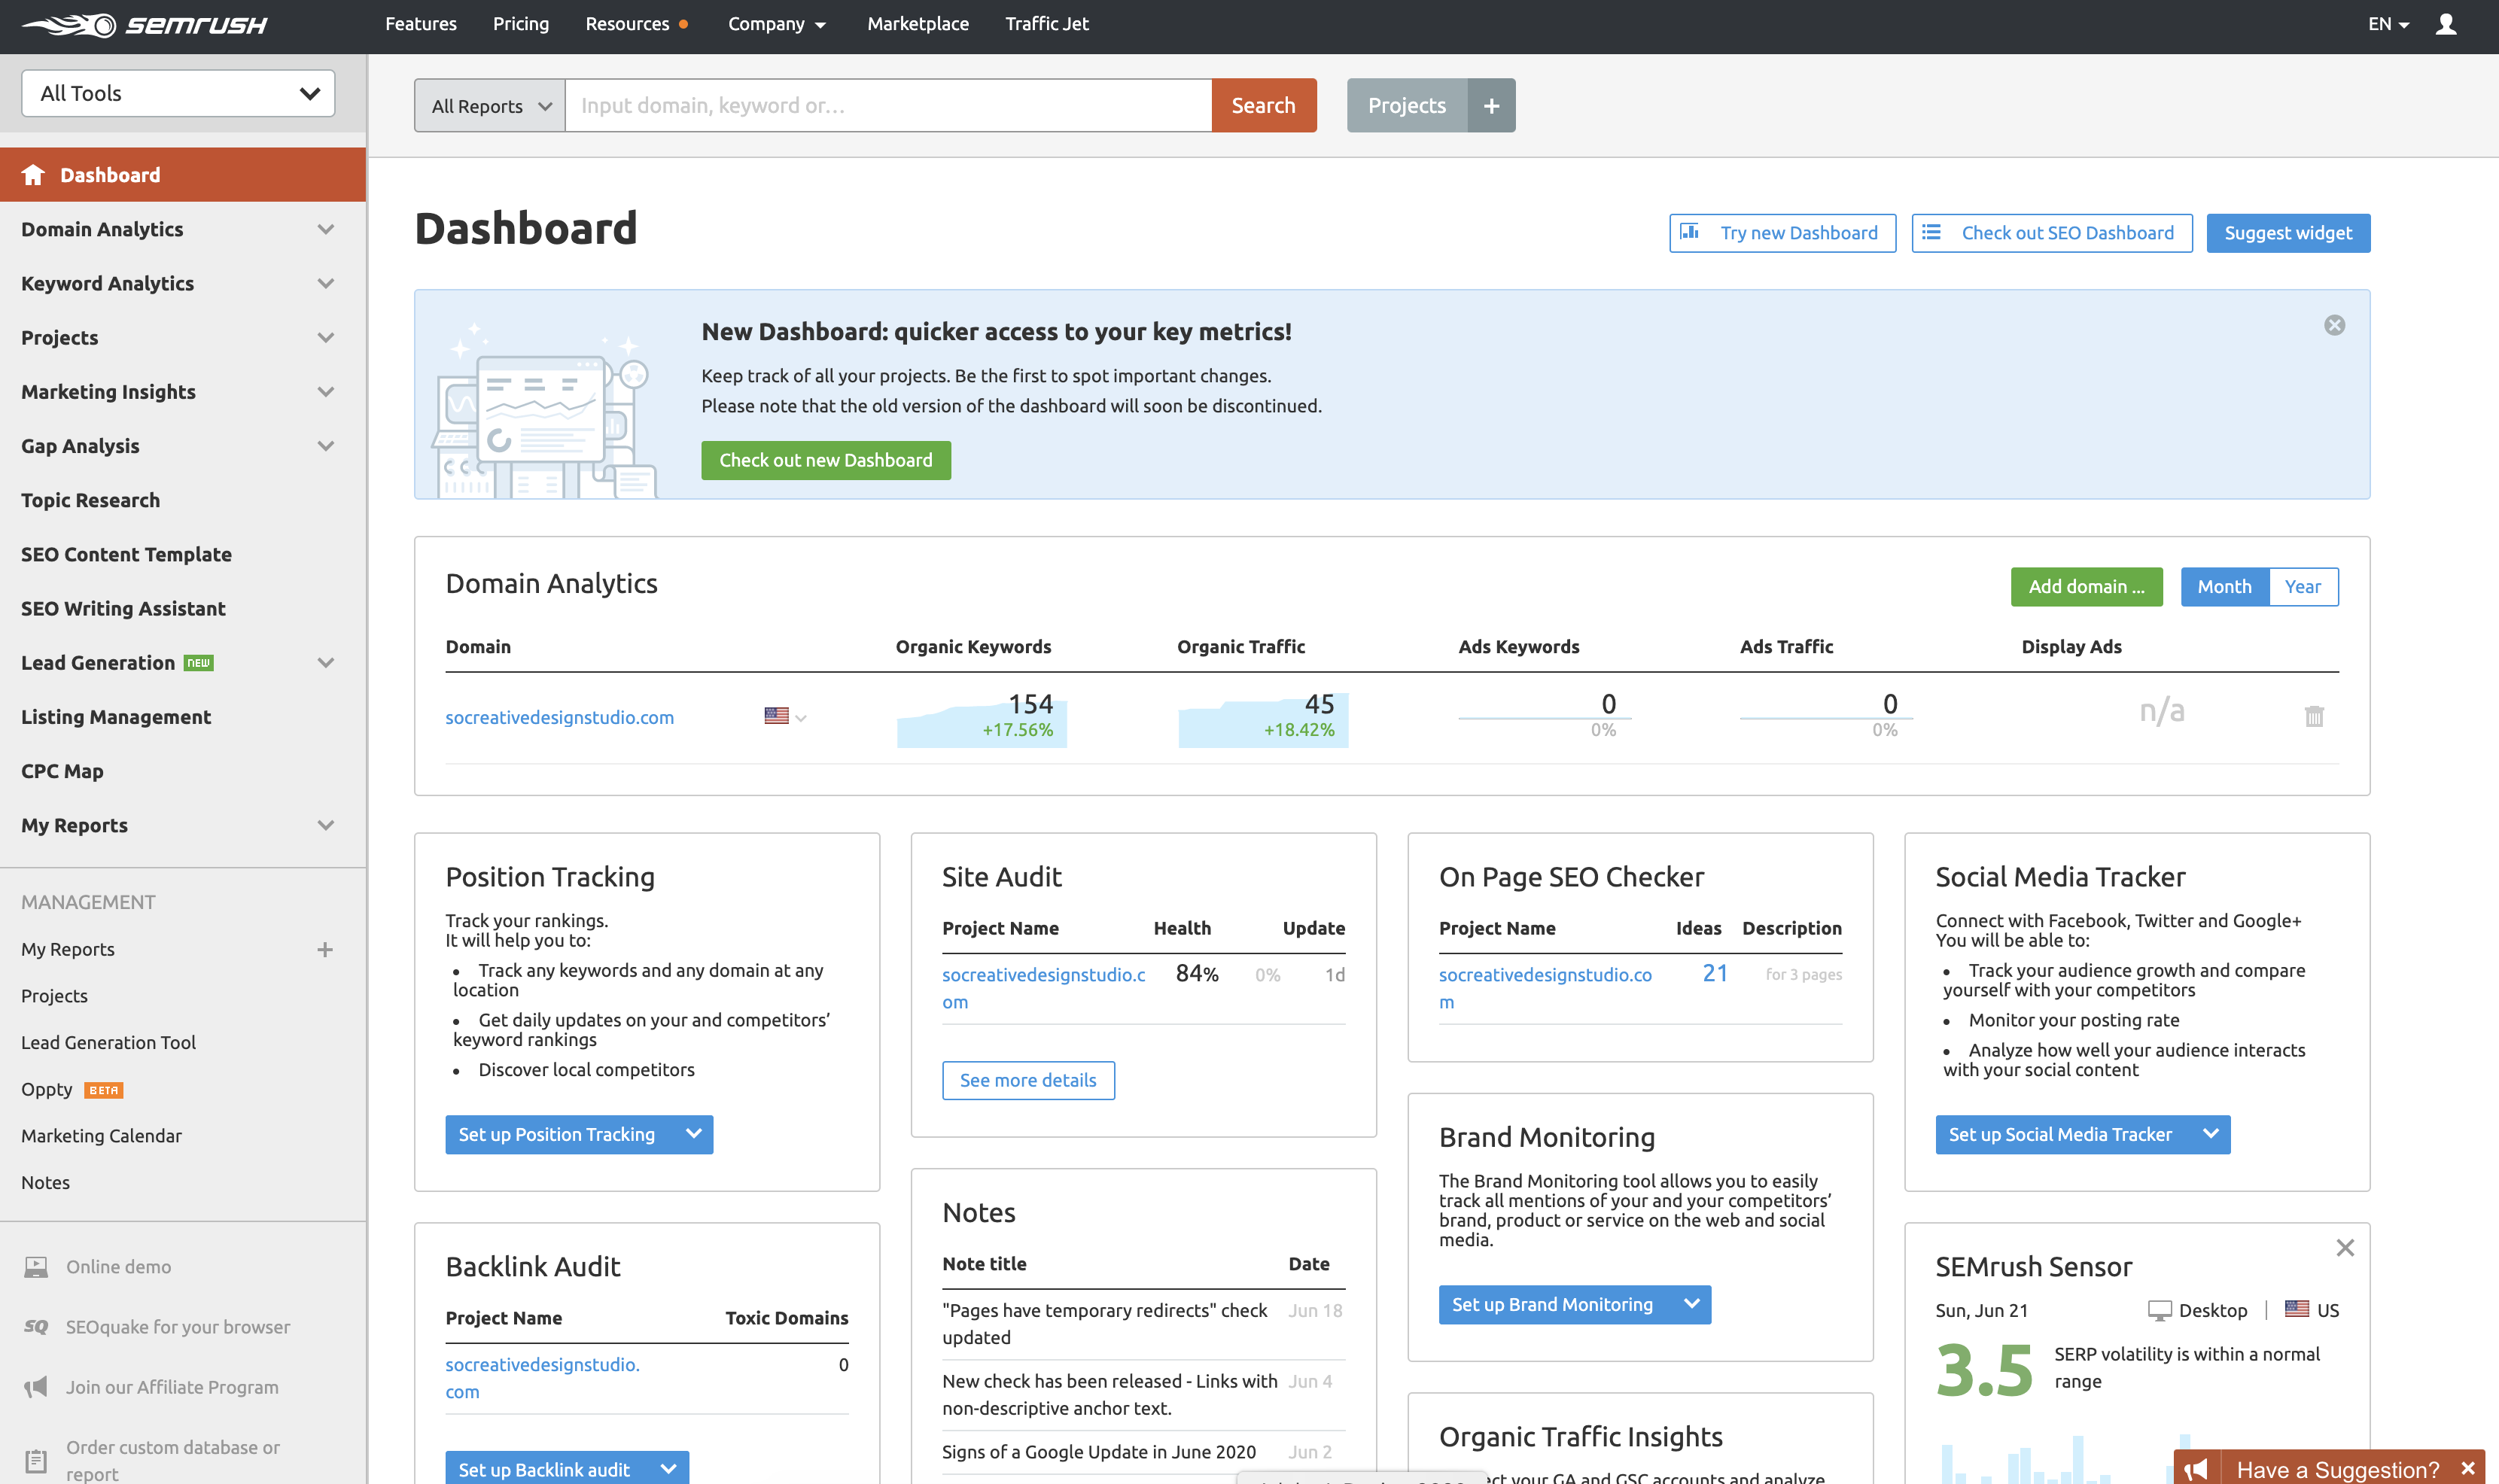Select Topic Research in sidebar

(x=91, y=500)
